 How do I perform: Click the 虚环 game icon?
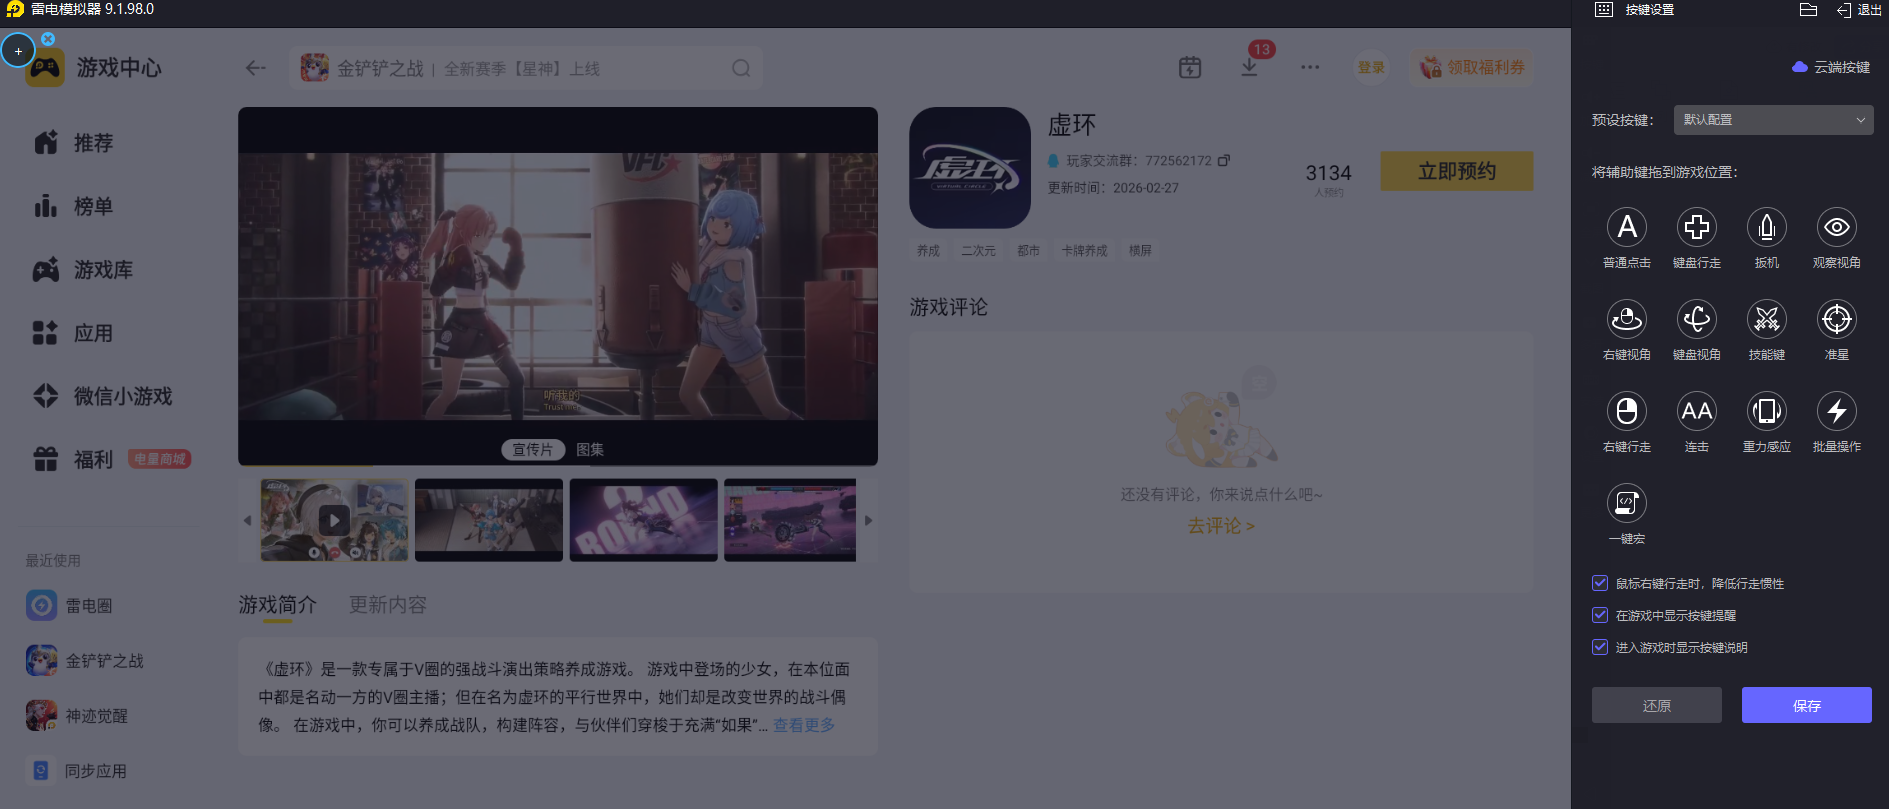(x=970, y=168)
